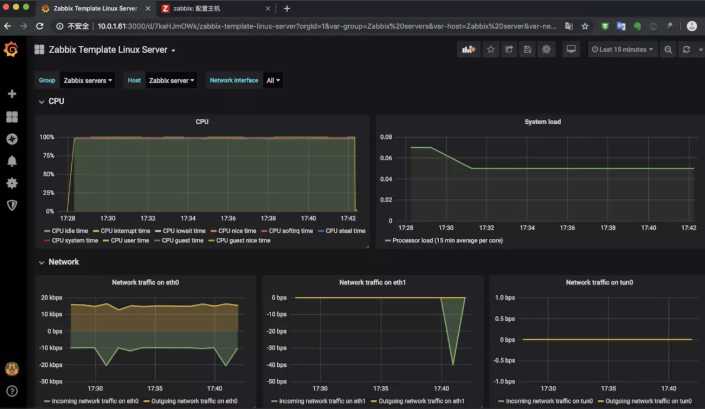705x409 pixels.
Task: Click the Share dashboard icon
Action: [x=509, y=49]
